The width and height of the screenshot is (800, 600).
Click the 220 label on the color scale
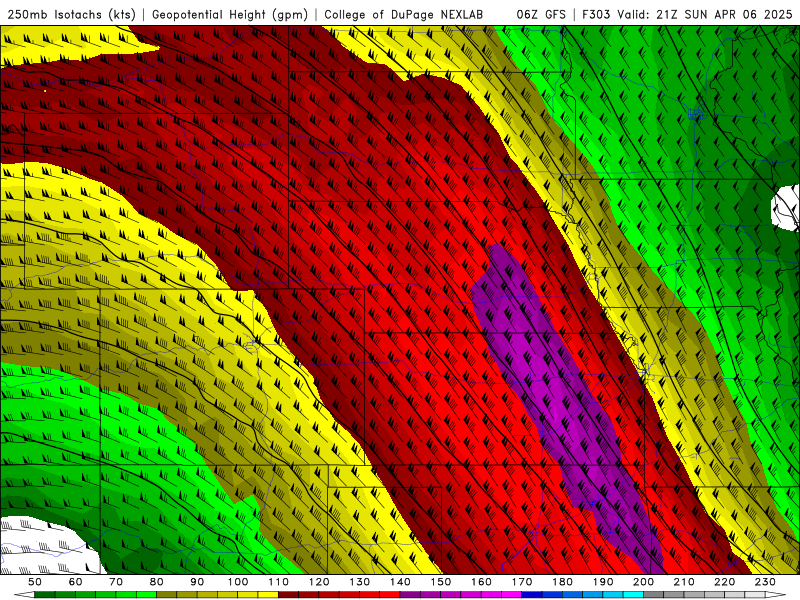coord(724,582)
